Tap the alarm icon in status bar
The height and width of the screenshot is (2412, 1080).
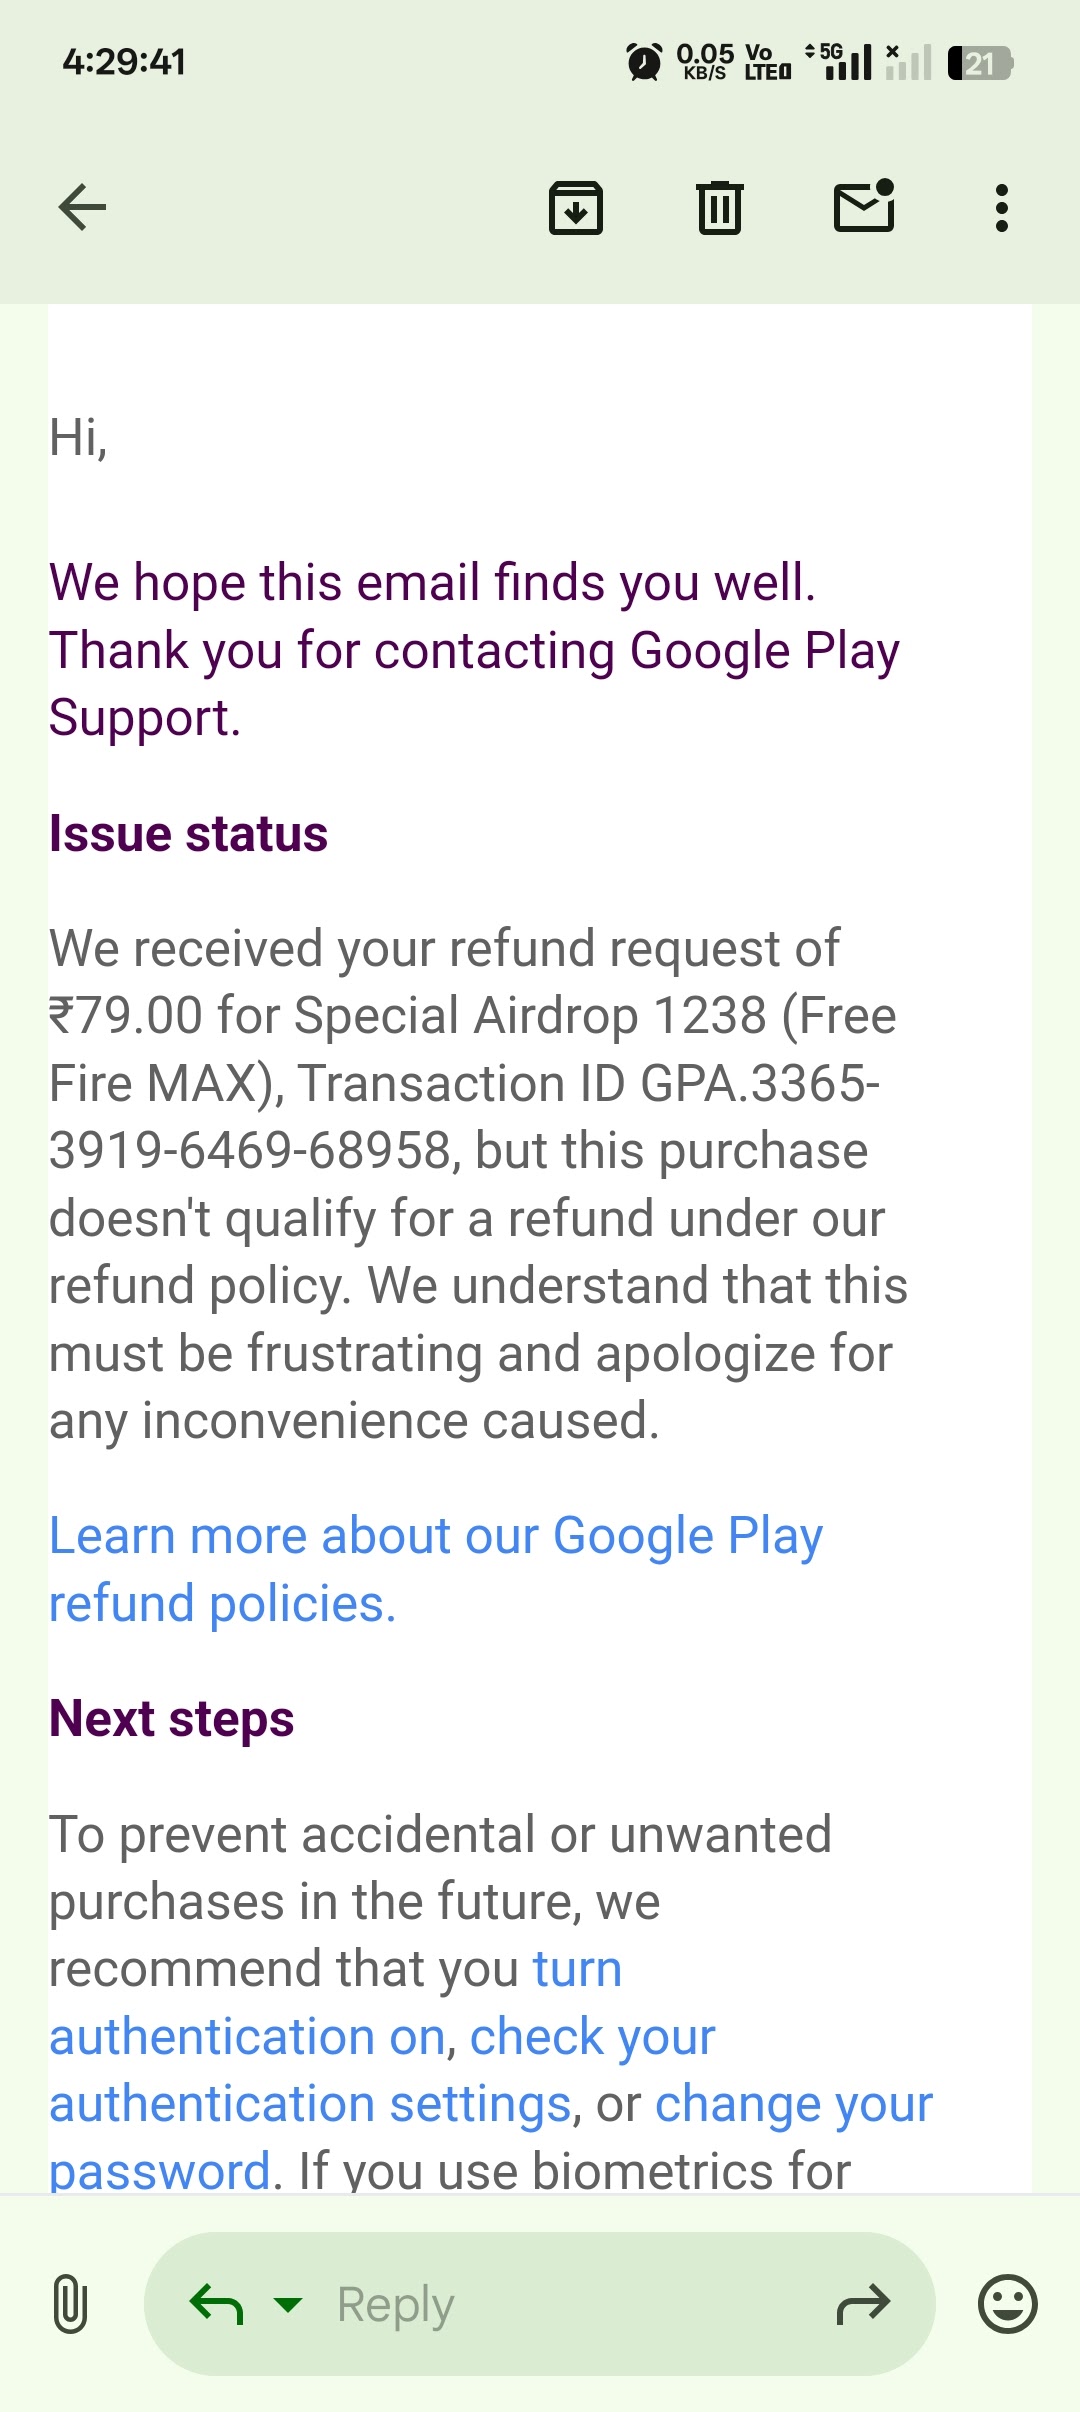coord(644,62)
